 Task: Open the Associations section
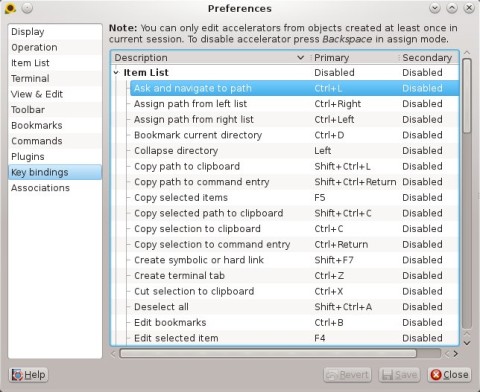click(55, 188)
